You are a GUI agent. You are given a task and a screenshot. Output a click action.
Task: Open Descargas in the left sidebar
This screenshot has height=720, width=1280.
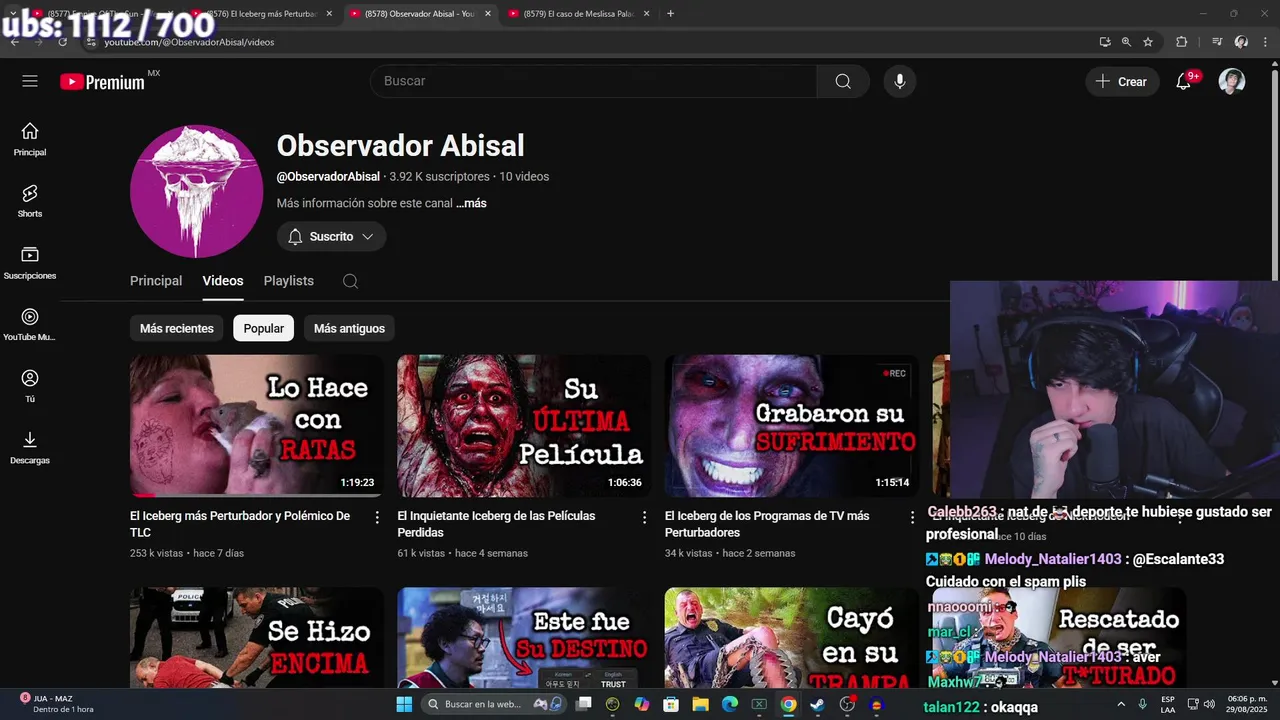coord(30,447)
